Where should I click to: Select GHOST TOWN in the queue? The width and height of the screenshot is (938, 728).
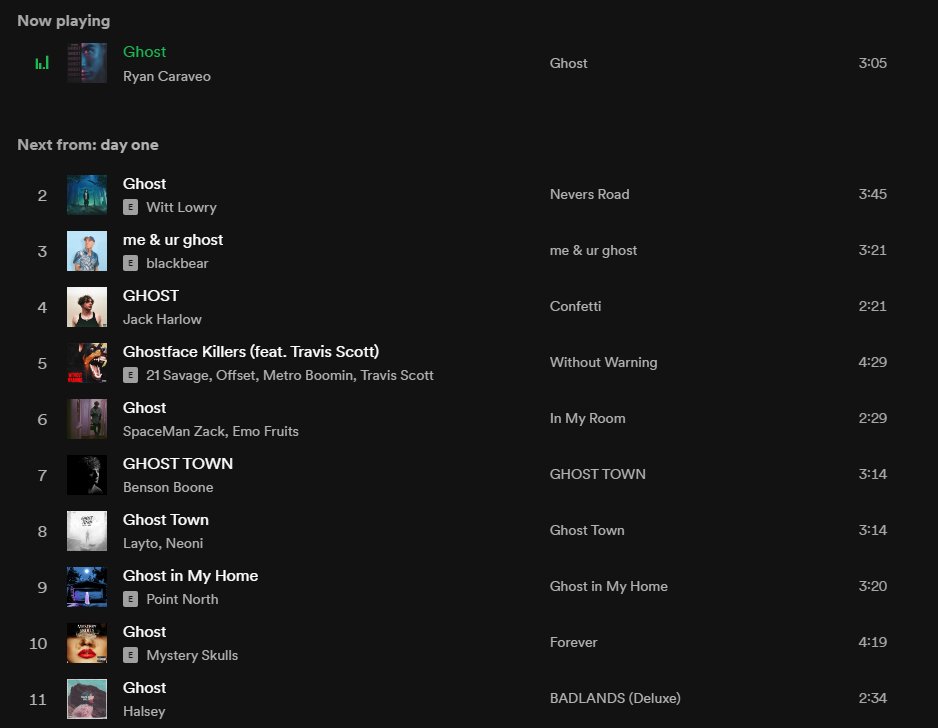pos(177,463)
